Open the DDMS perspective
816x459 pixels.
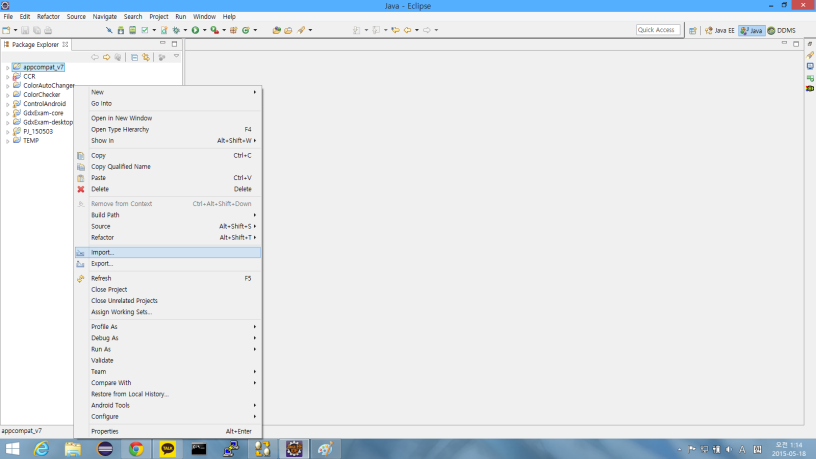782,31
